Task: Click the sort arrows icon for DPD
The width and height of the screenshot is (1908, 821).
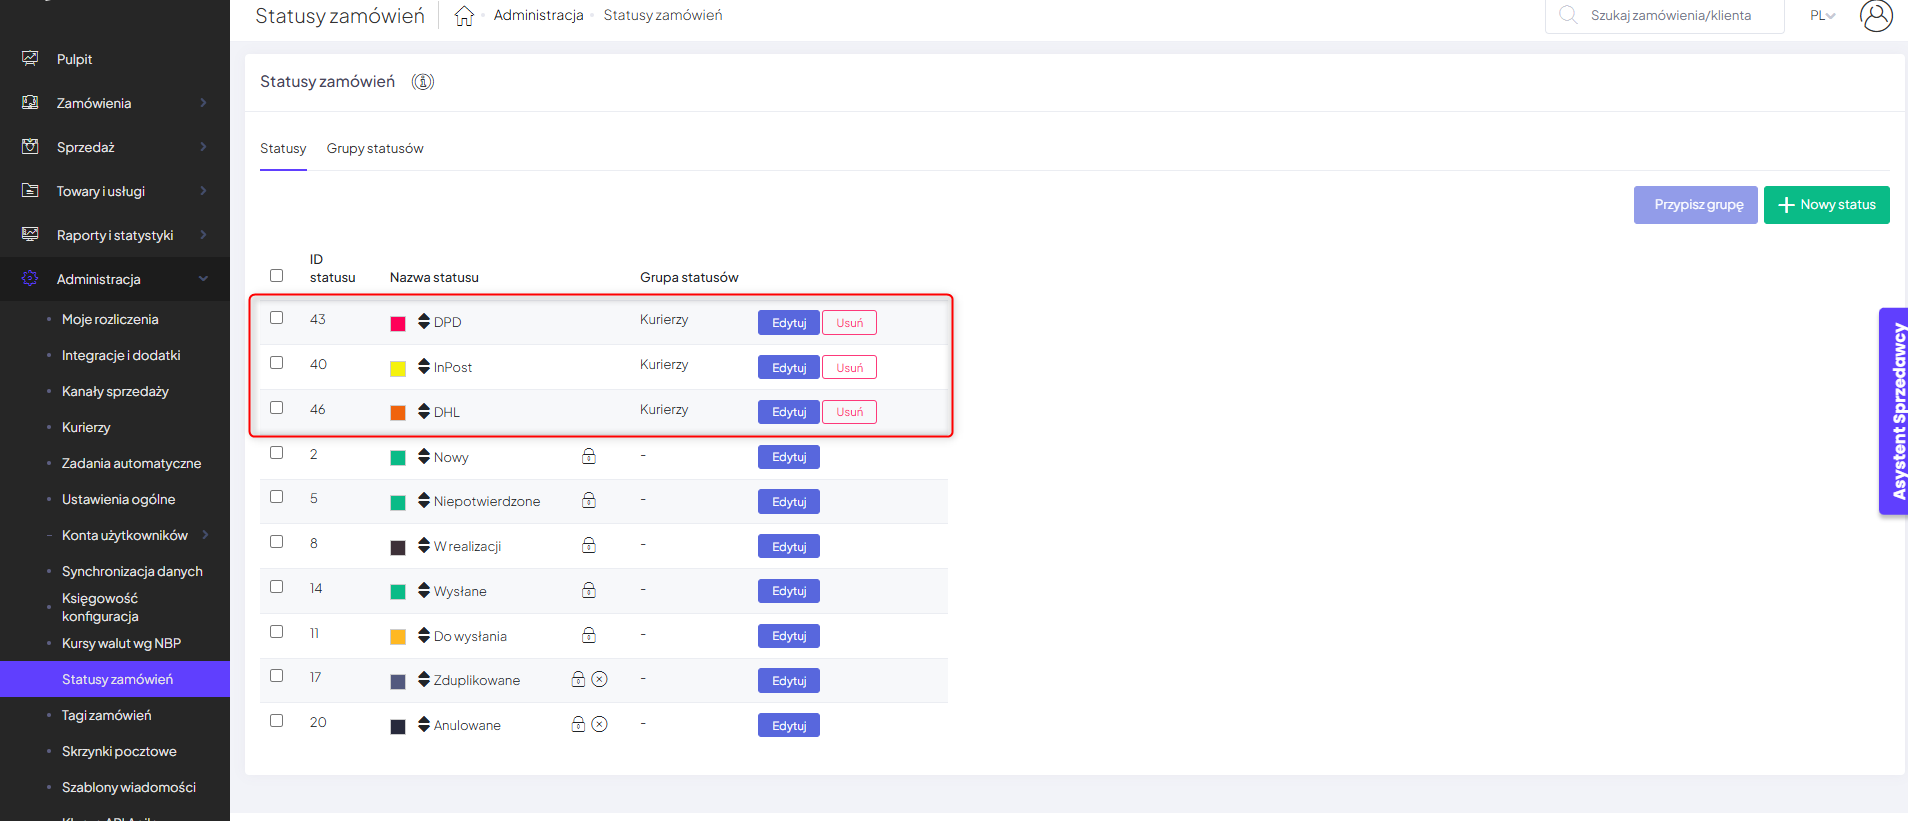Action: coord(424,321)
